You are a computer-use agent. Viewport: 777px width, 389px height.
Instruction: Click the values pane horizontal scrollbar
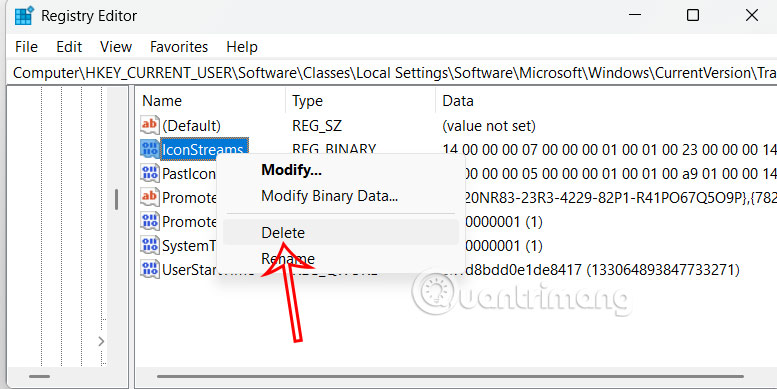450,376
